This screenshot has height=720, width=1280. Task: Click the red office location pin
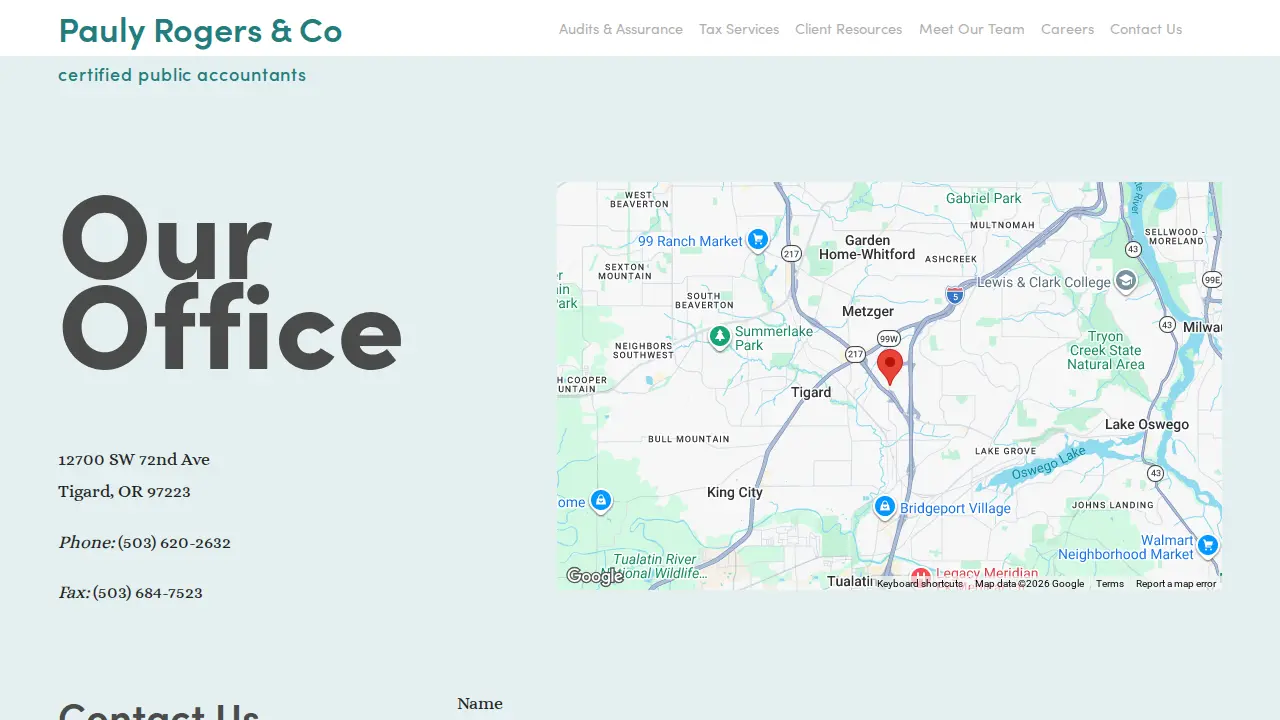coord(890,367)
